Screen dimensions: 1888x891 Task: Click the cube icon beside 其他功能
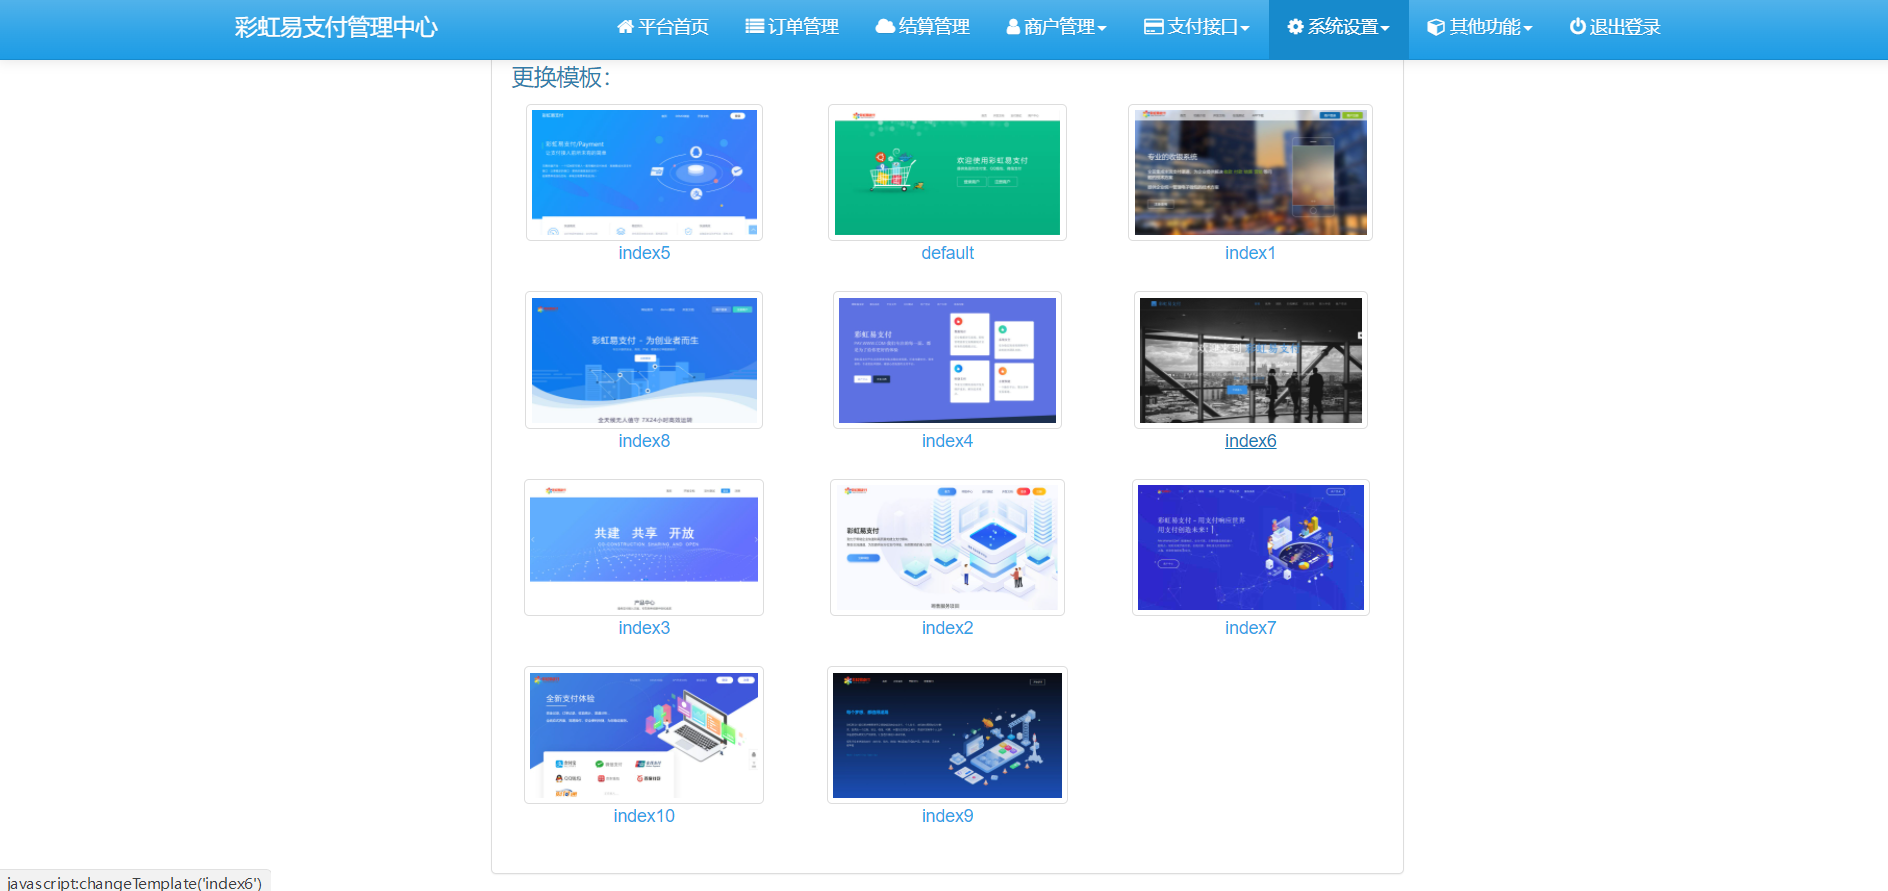click(1436, 27)
